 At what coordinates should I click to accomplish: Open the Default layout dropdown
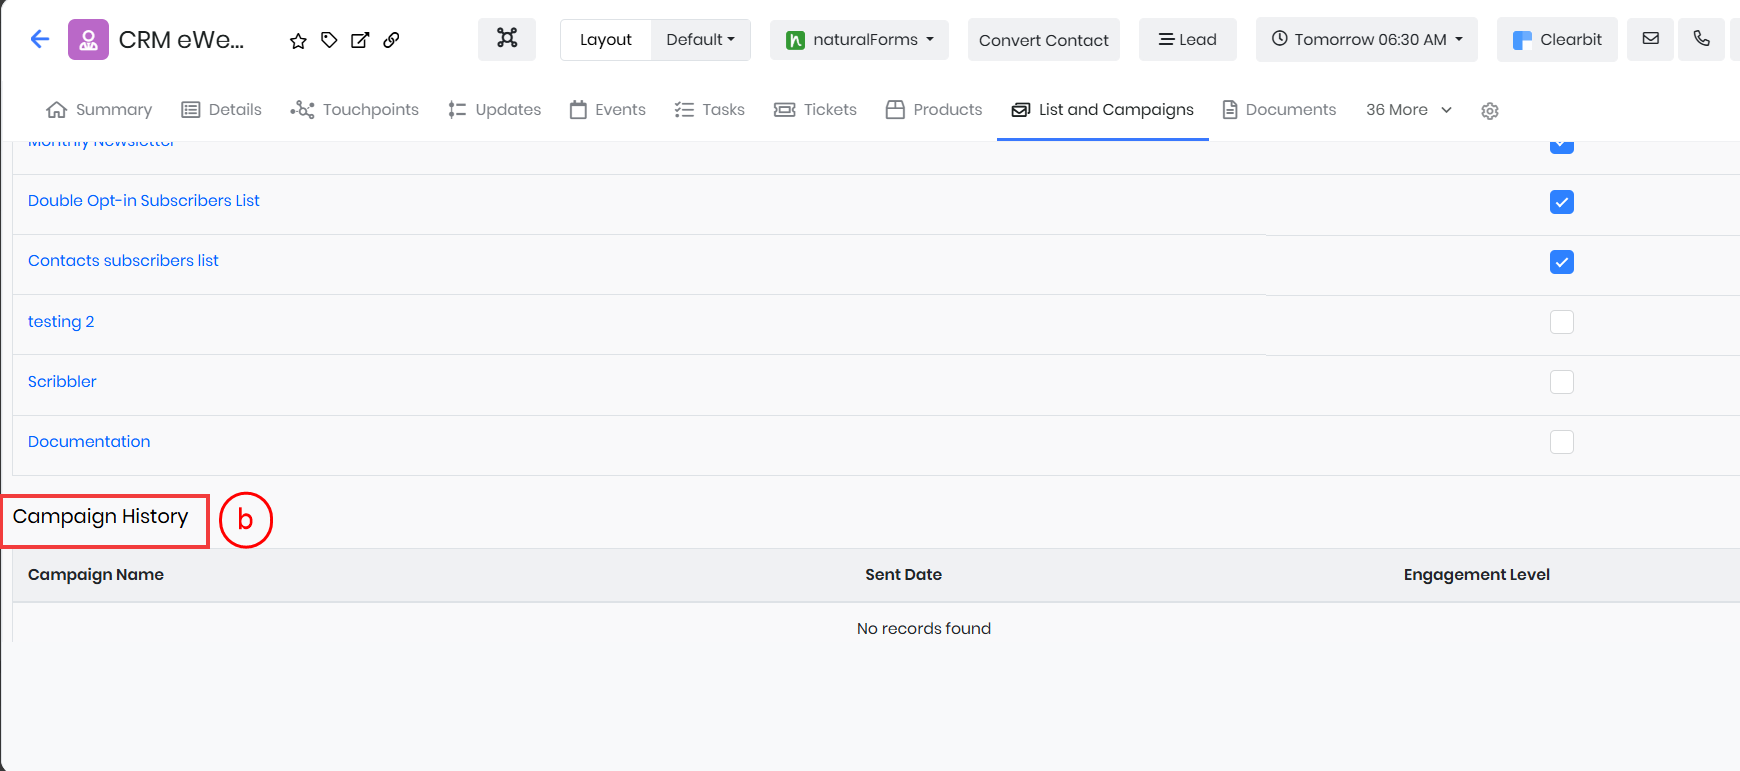(x=700, y=40)
